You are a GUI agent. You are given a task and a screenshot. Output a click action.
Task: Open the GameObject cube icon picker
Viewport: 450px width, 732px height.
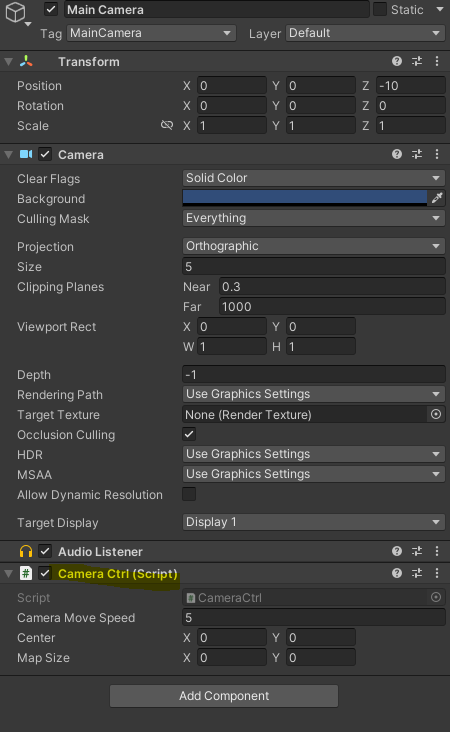point(16,13)
